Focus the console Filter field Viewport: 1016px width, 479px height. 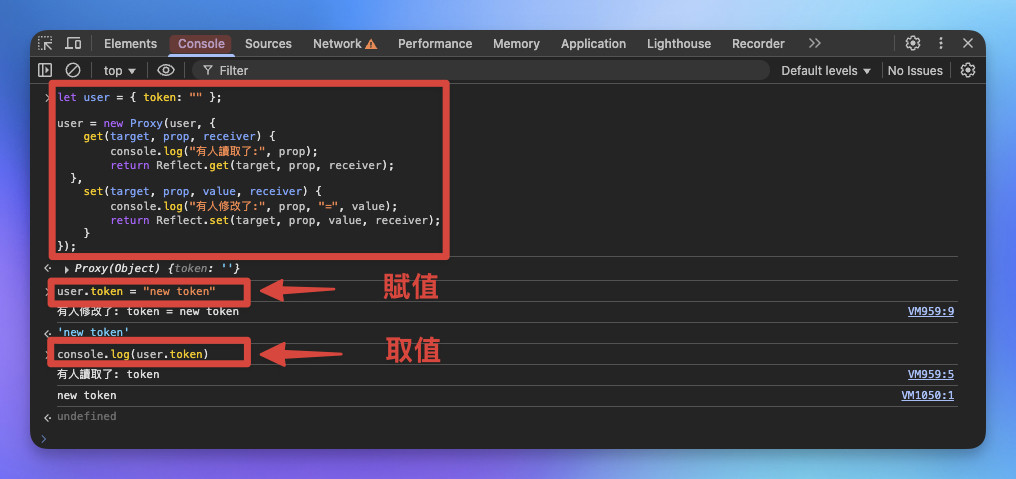[x=481, y=71]
